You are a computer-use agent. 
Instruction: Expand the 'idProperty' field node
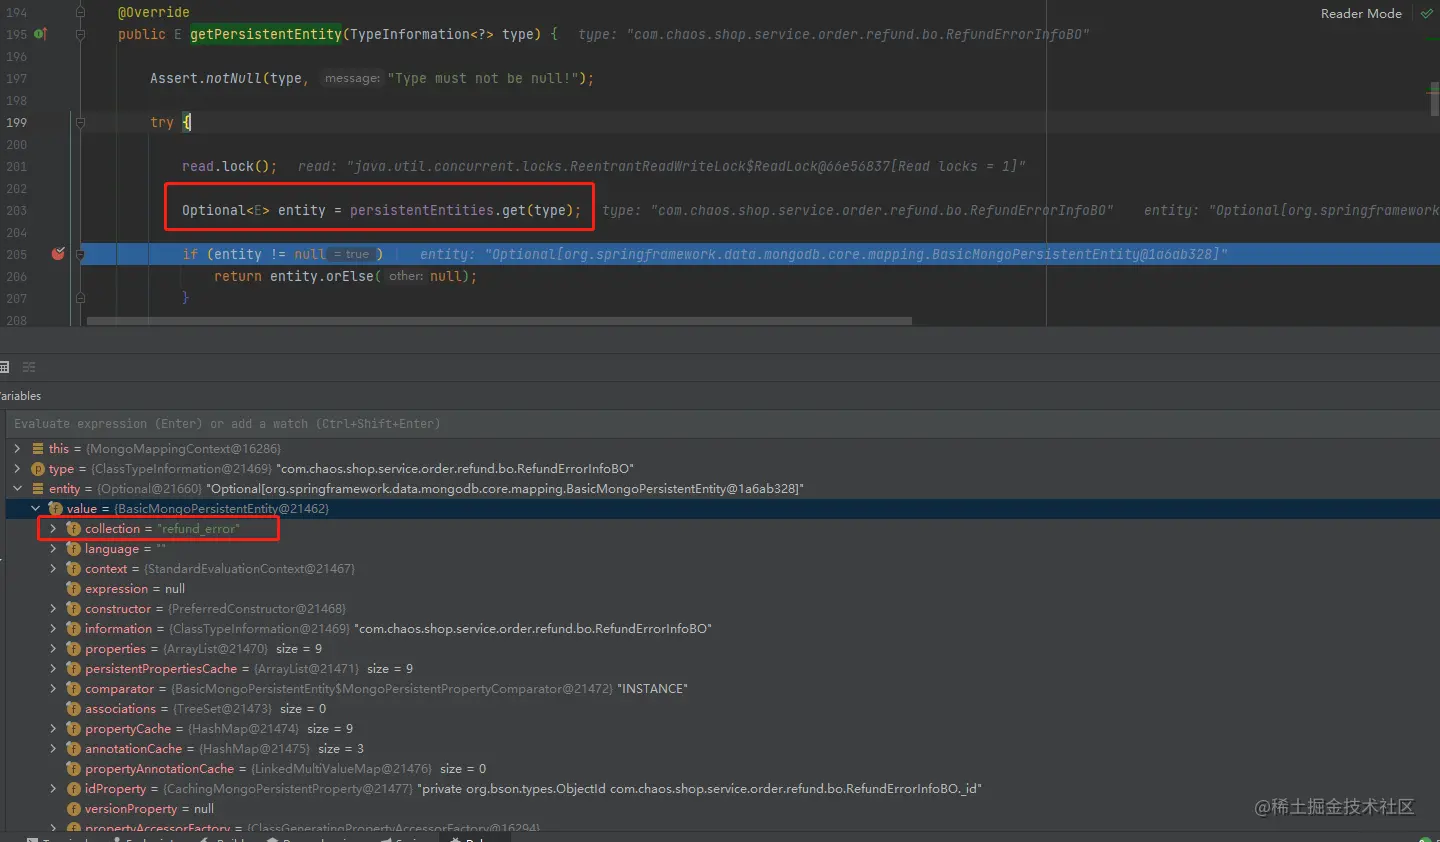53,789
